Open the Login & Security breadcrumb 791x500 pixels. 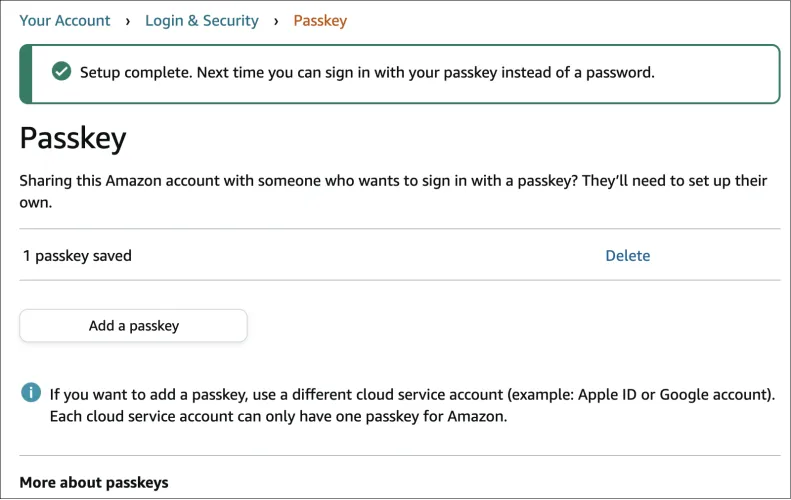202,21
